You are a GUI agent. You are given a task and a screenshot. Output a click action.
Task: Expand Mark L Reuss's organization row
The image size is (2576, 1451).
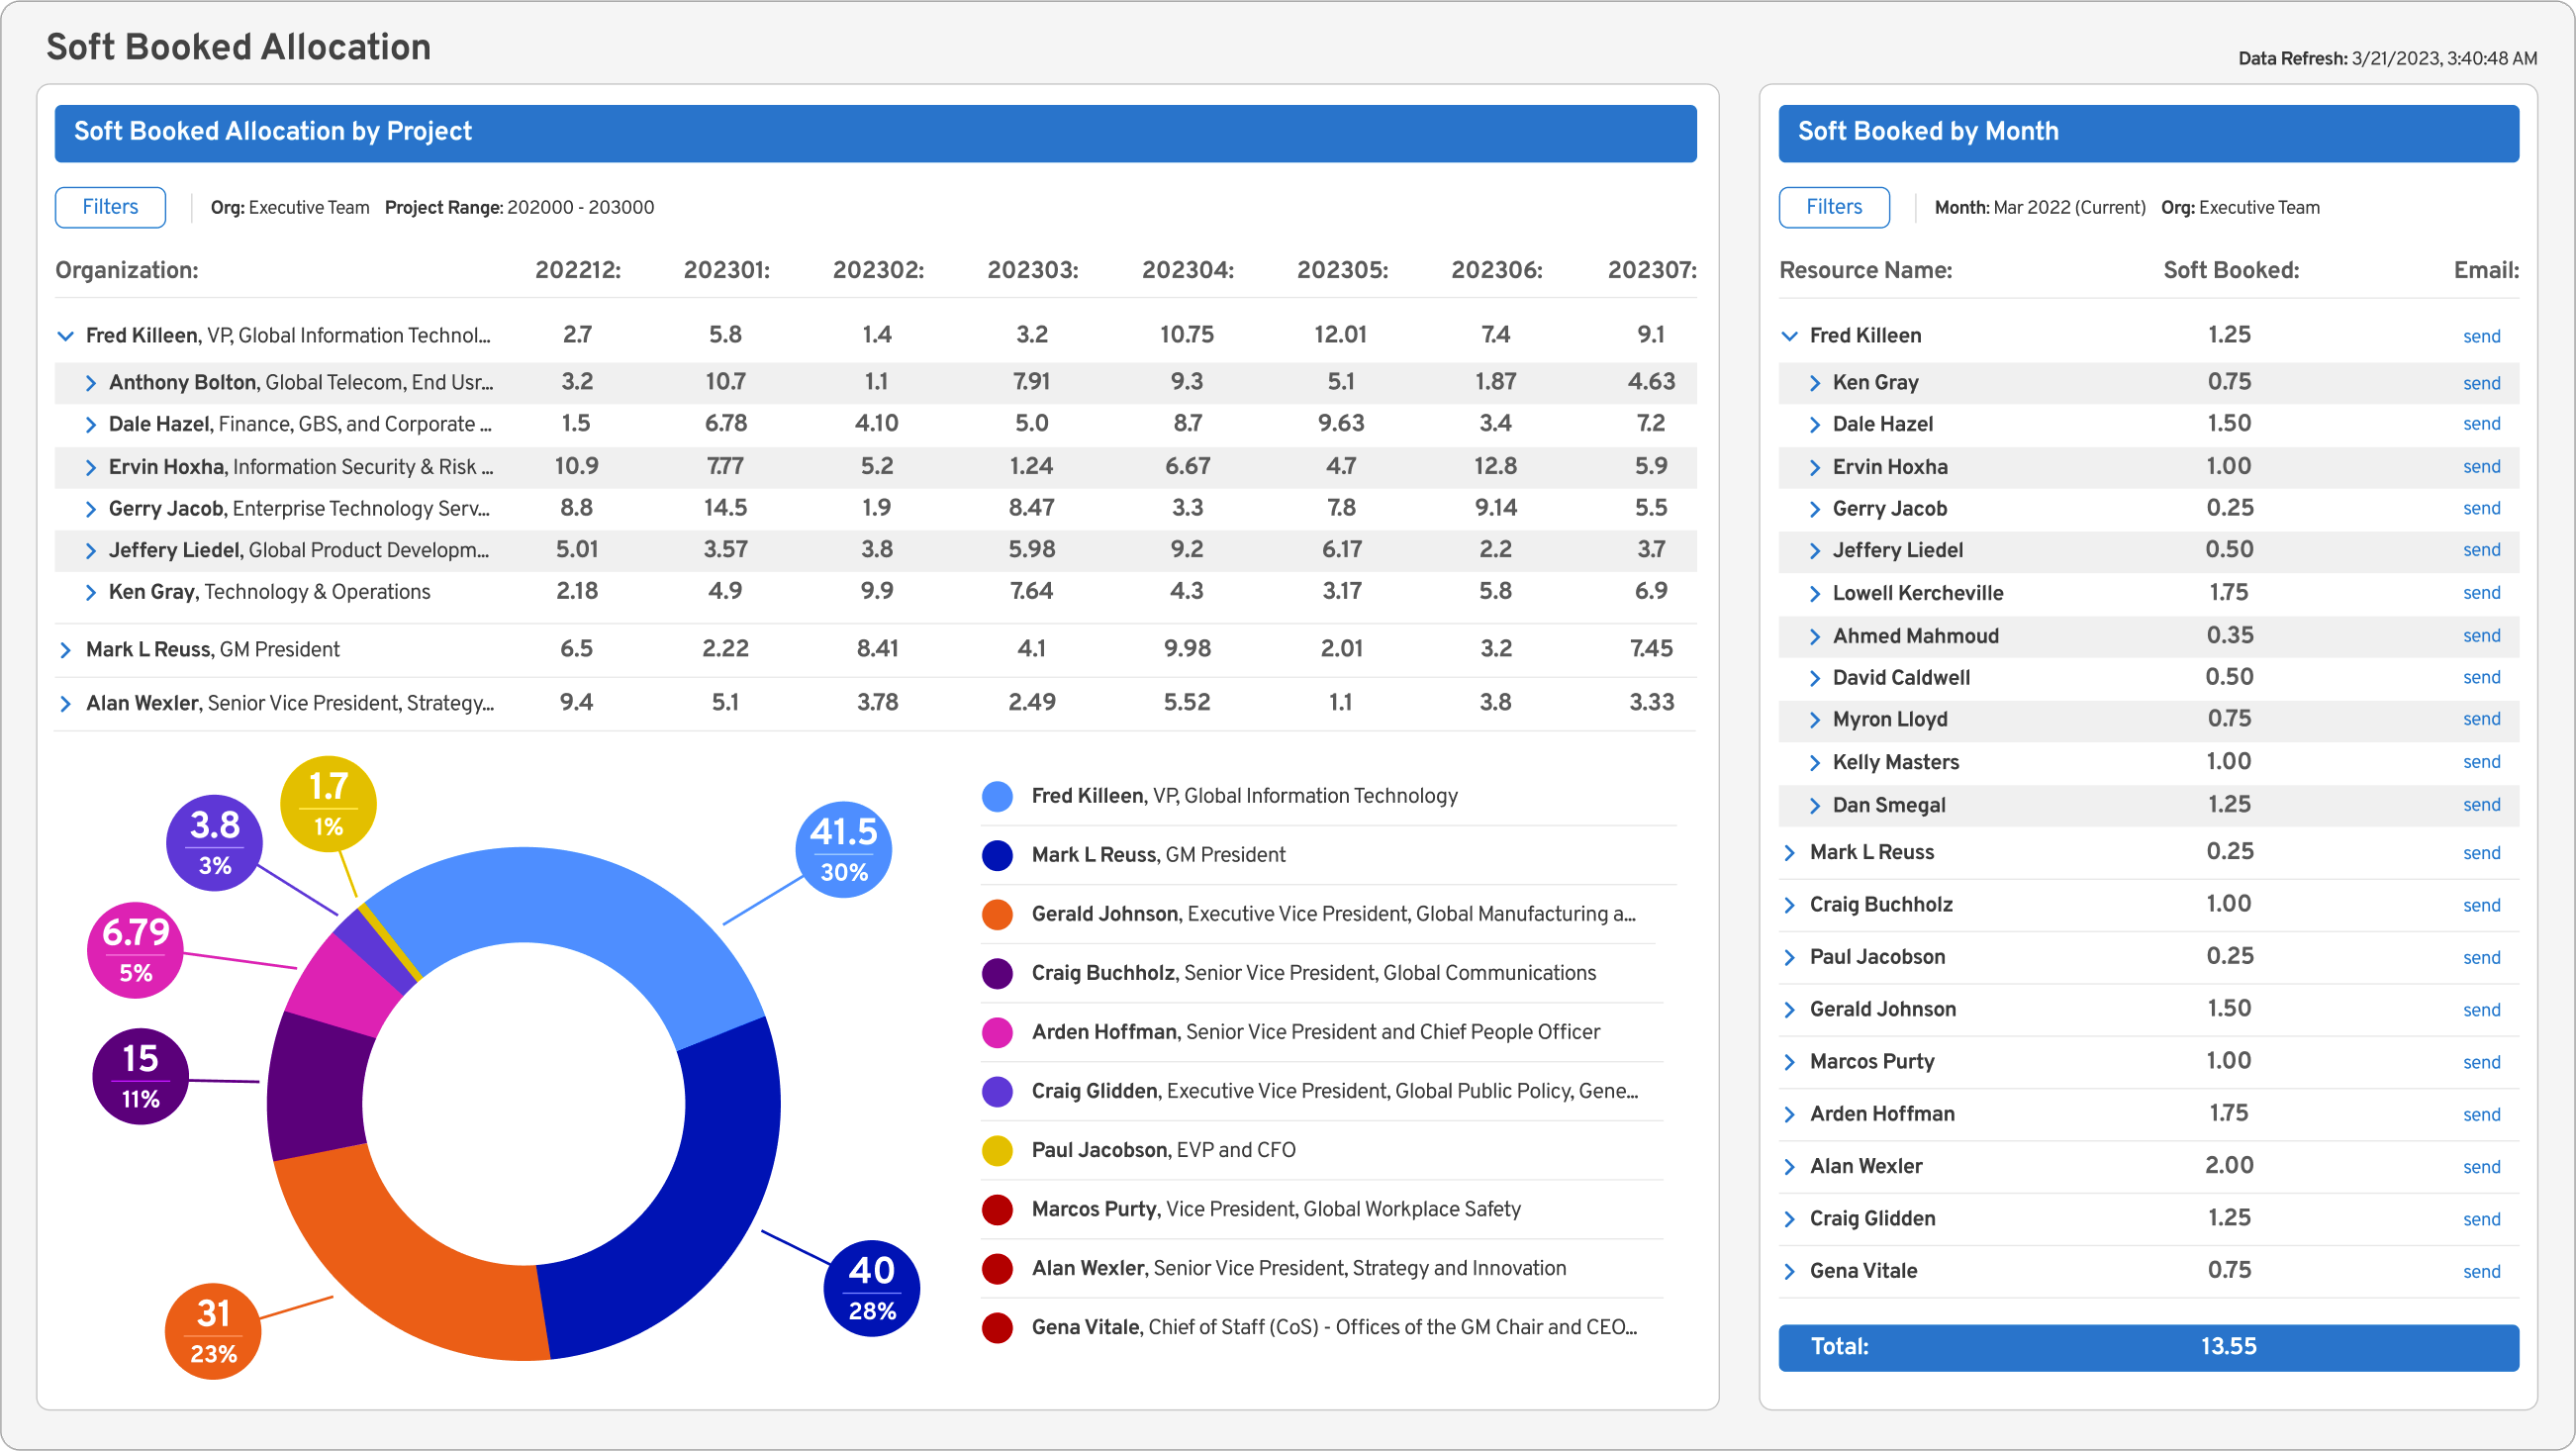coord(66,648)
